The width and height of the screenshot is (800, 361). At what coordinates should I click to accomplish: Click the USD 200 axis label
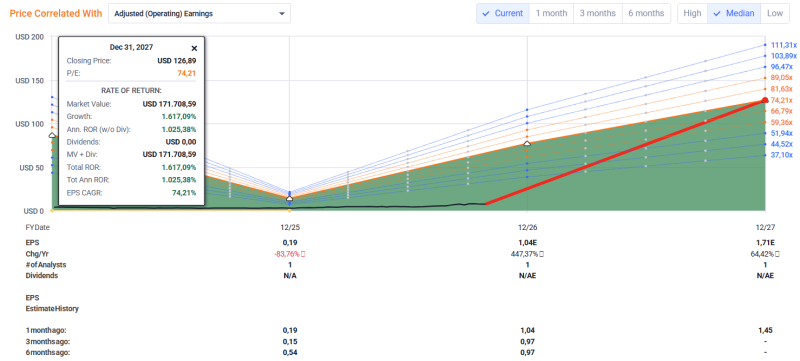pos(30,37)
